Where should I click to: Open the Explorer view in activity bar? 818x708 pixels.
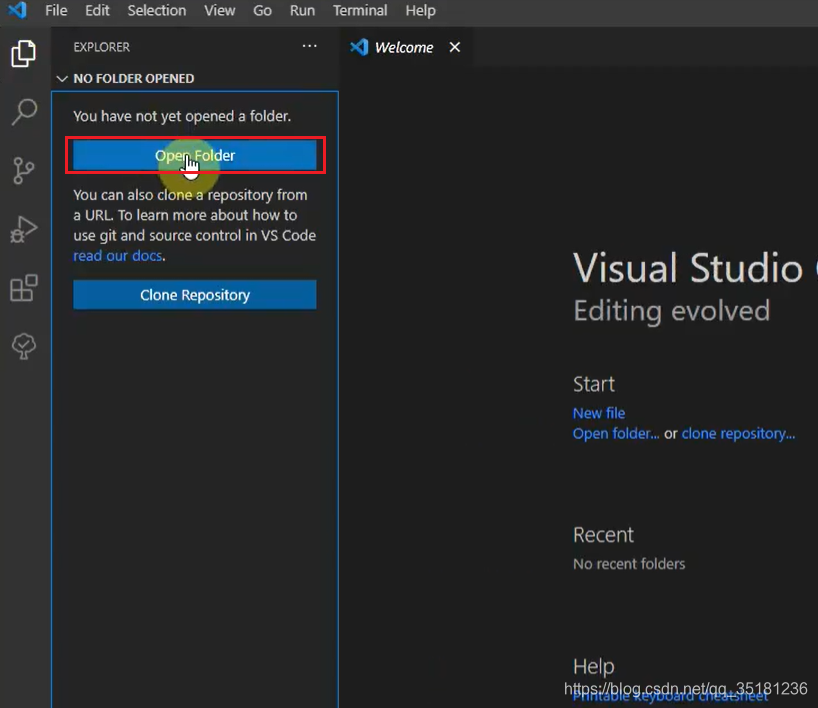[x=23, y=53]
